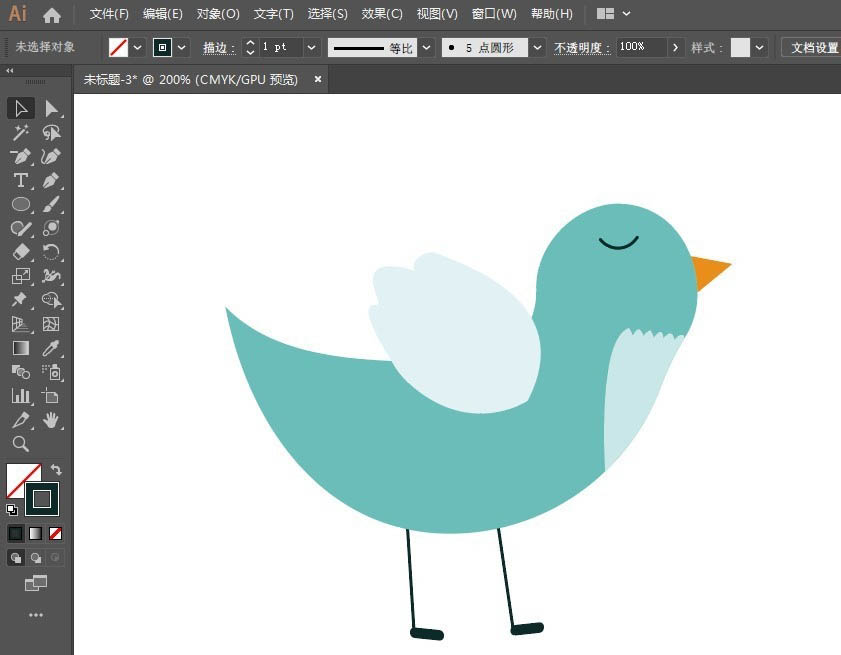Open the 文件(F) menu
The width and height of the screenshot is (841, 655).
click(x=109, y=14)
